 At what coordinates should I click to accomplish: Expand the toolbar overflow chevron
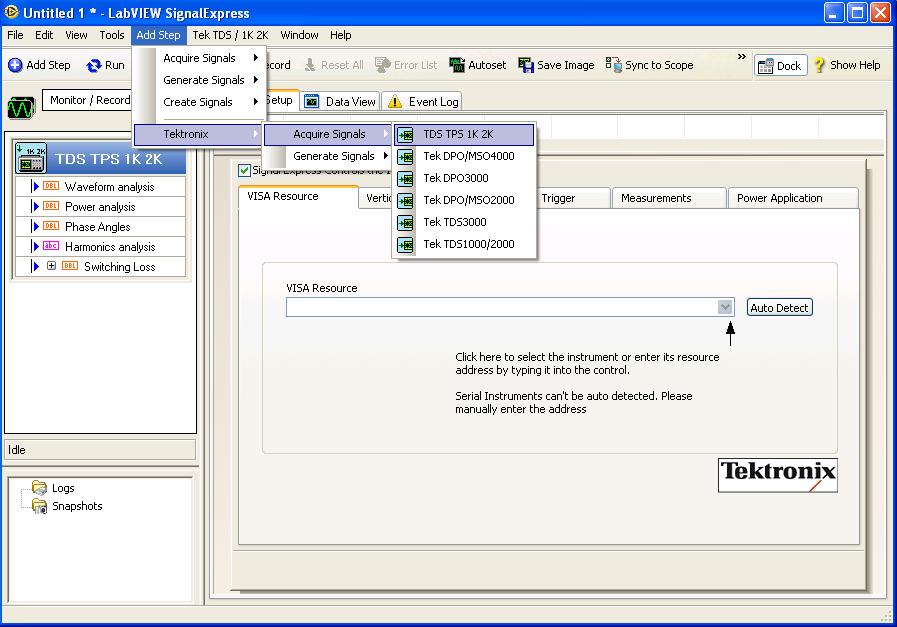(x=741, y=57)
